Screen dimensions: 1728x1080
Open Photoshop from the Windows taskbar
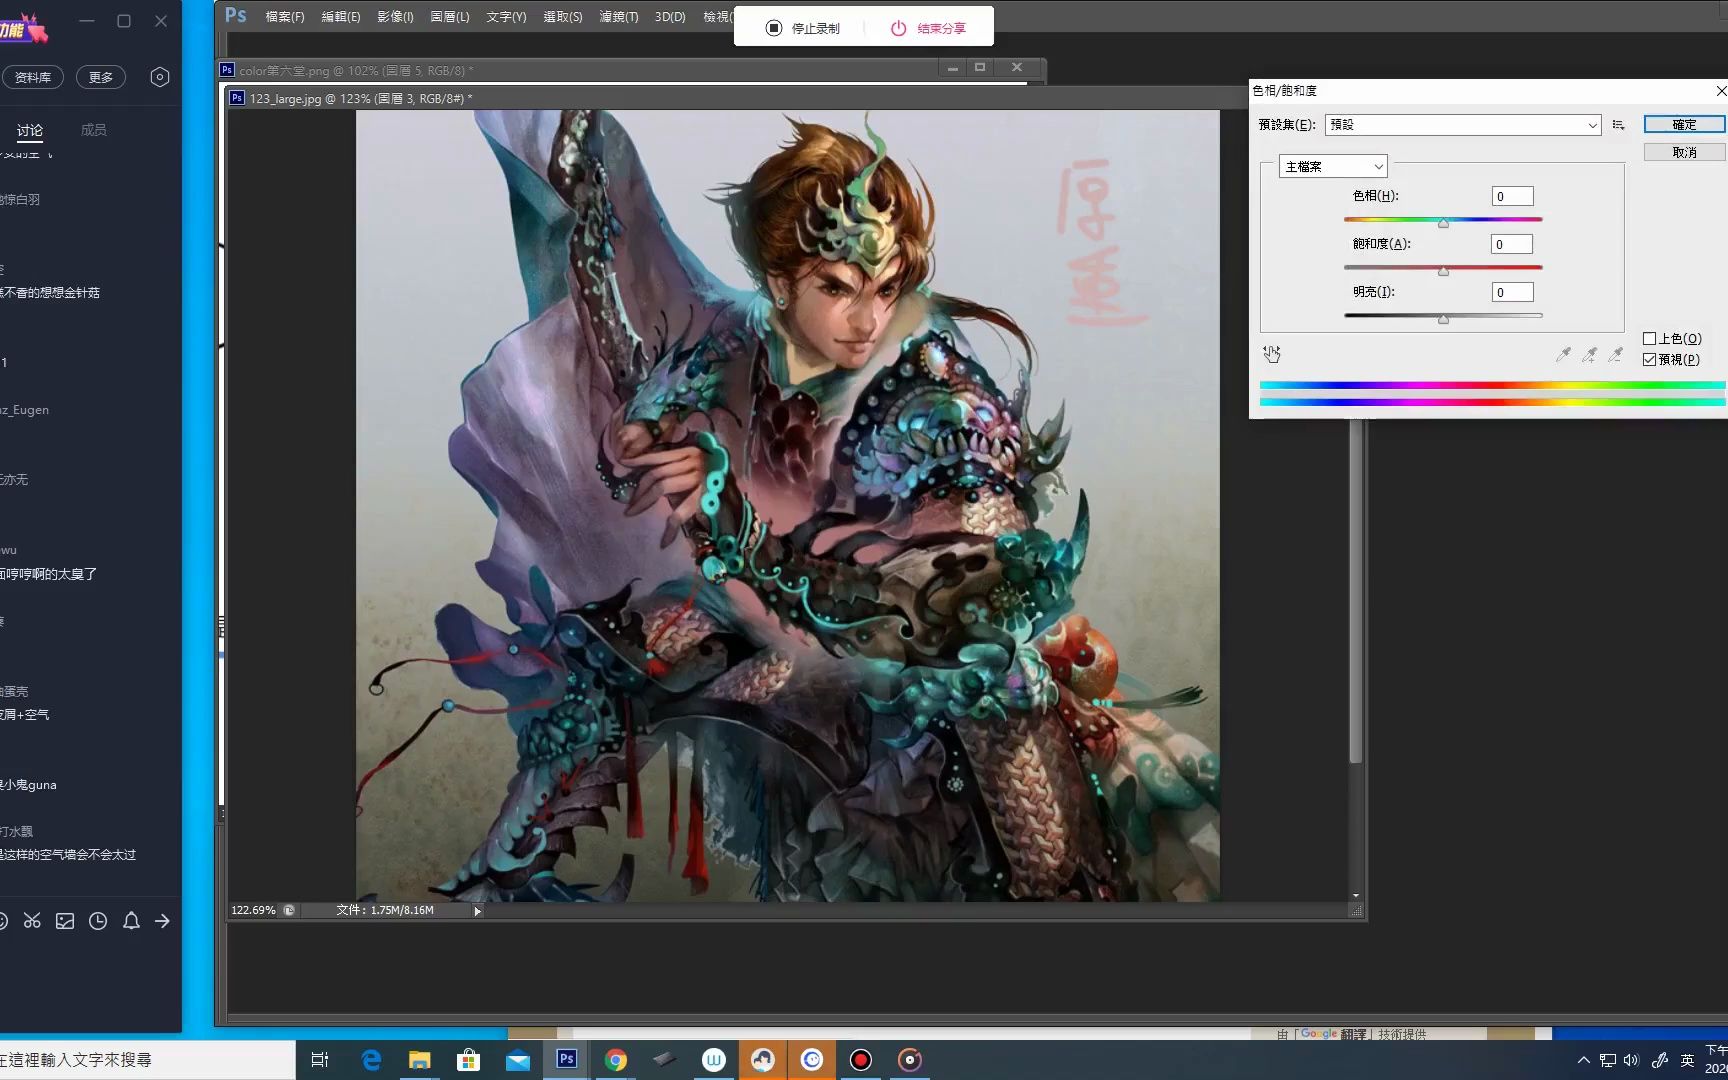pos(566,1059)
